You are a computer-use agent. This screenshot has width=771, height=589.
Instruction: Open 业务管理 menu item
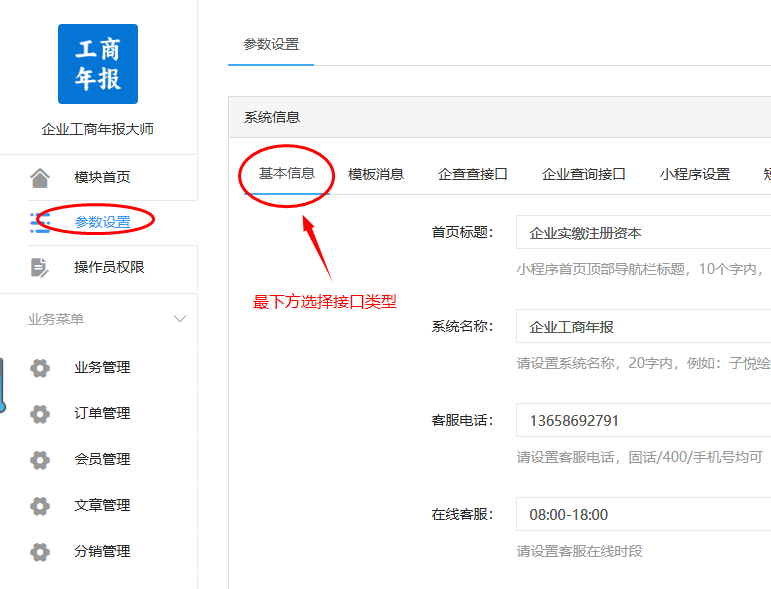[x=102, y=367]
